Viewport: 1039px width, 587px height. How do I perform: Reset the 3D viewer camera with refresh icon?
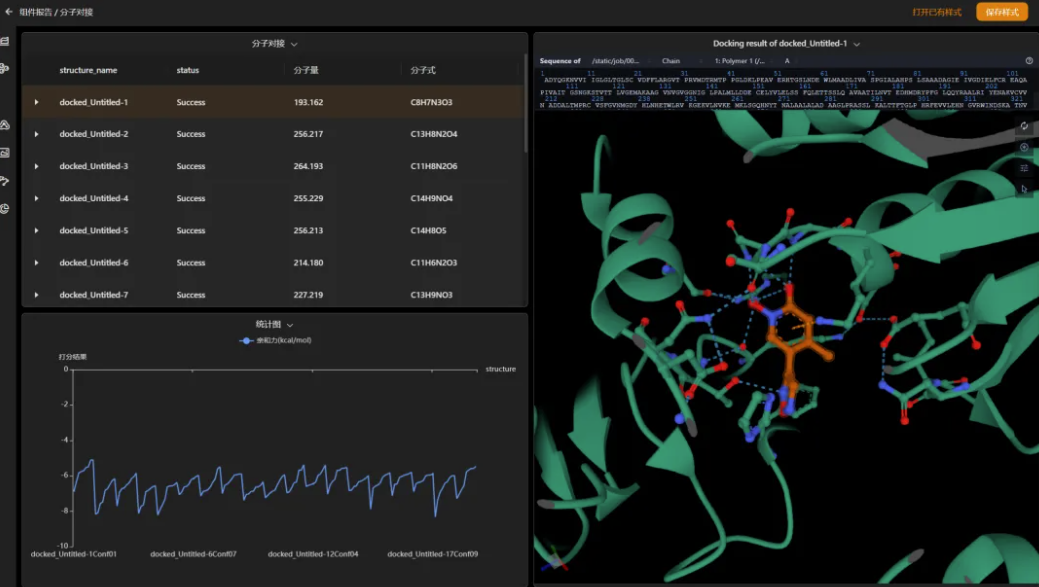tap(1024, 126)
